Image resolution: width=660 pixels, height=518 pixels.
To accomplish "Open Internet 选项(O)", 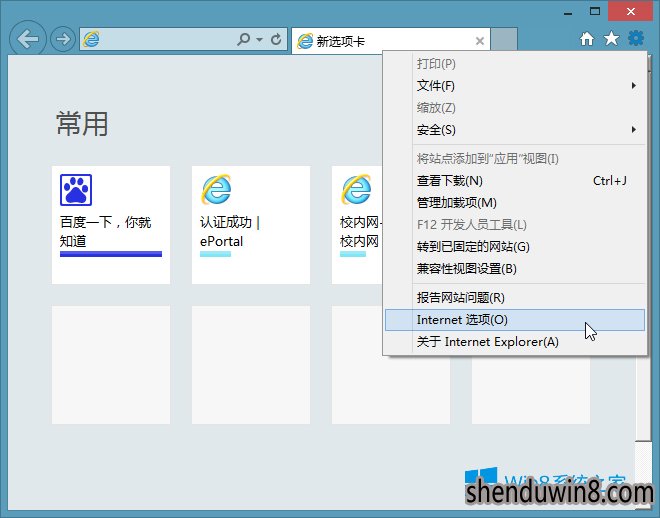I will tap(515, 320).
